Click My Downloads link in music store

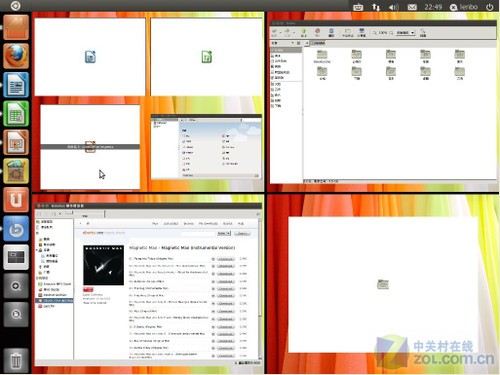208,223
